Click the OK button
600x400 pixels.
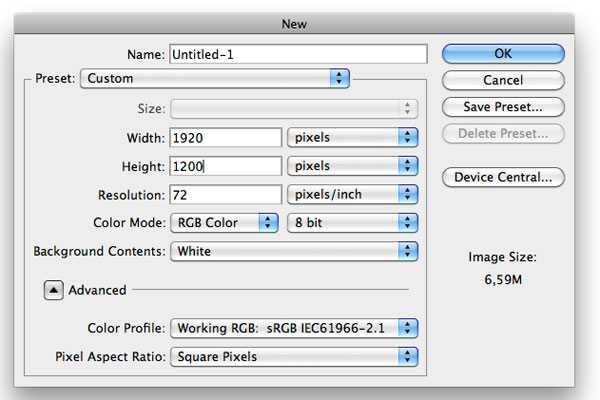[503, 53]
